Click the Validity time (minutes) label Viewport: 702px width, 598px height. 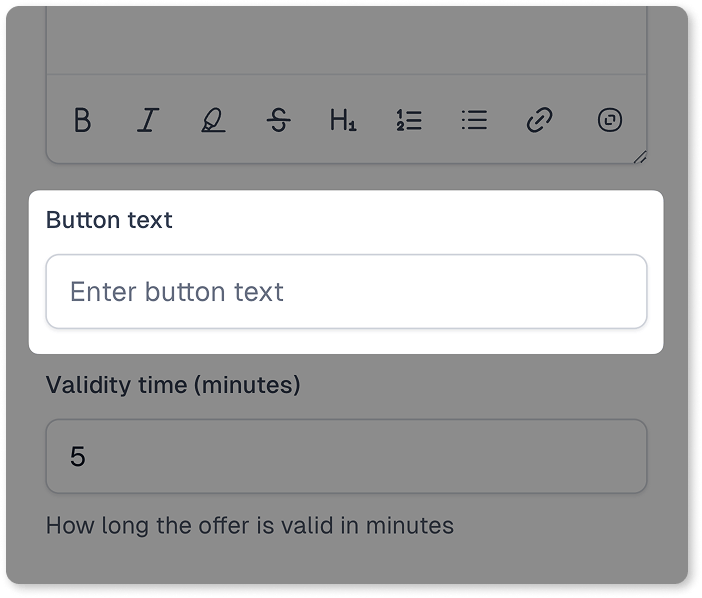point(173,385)
